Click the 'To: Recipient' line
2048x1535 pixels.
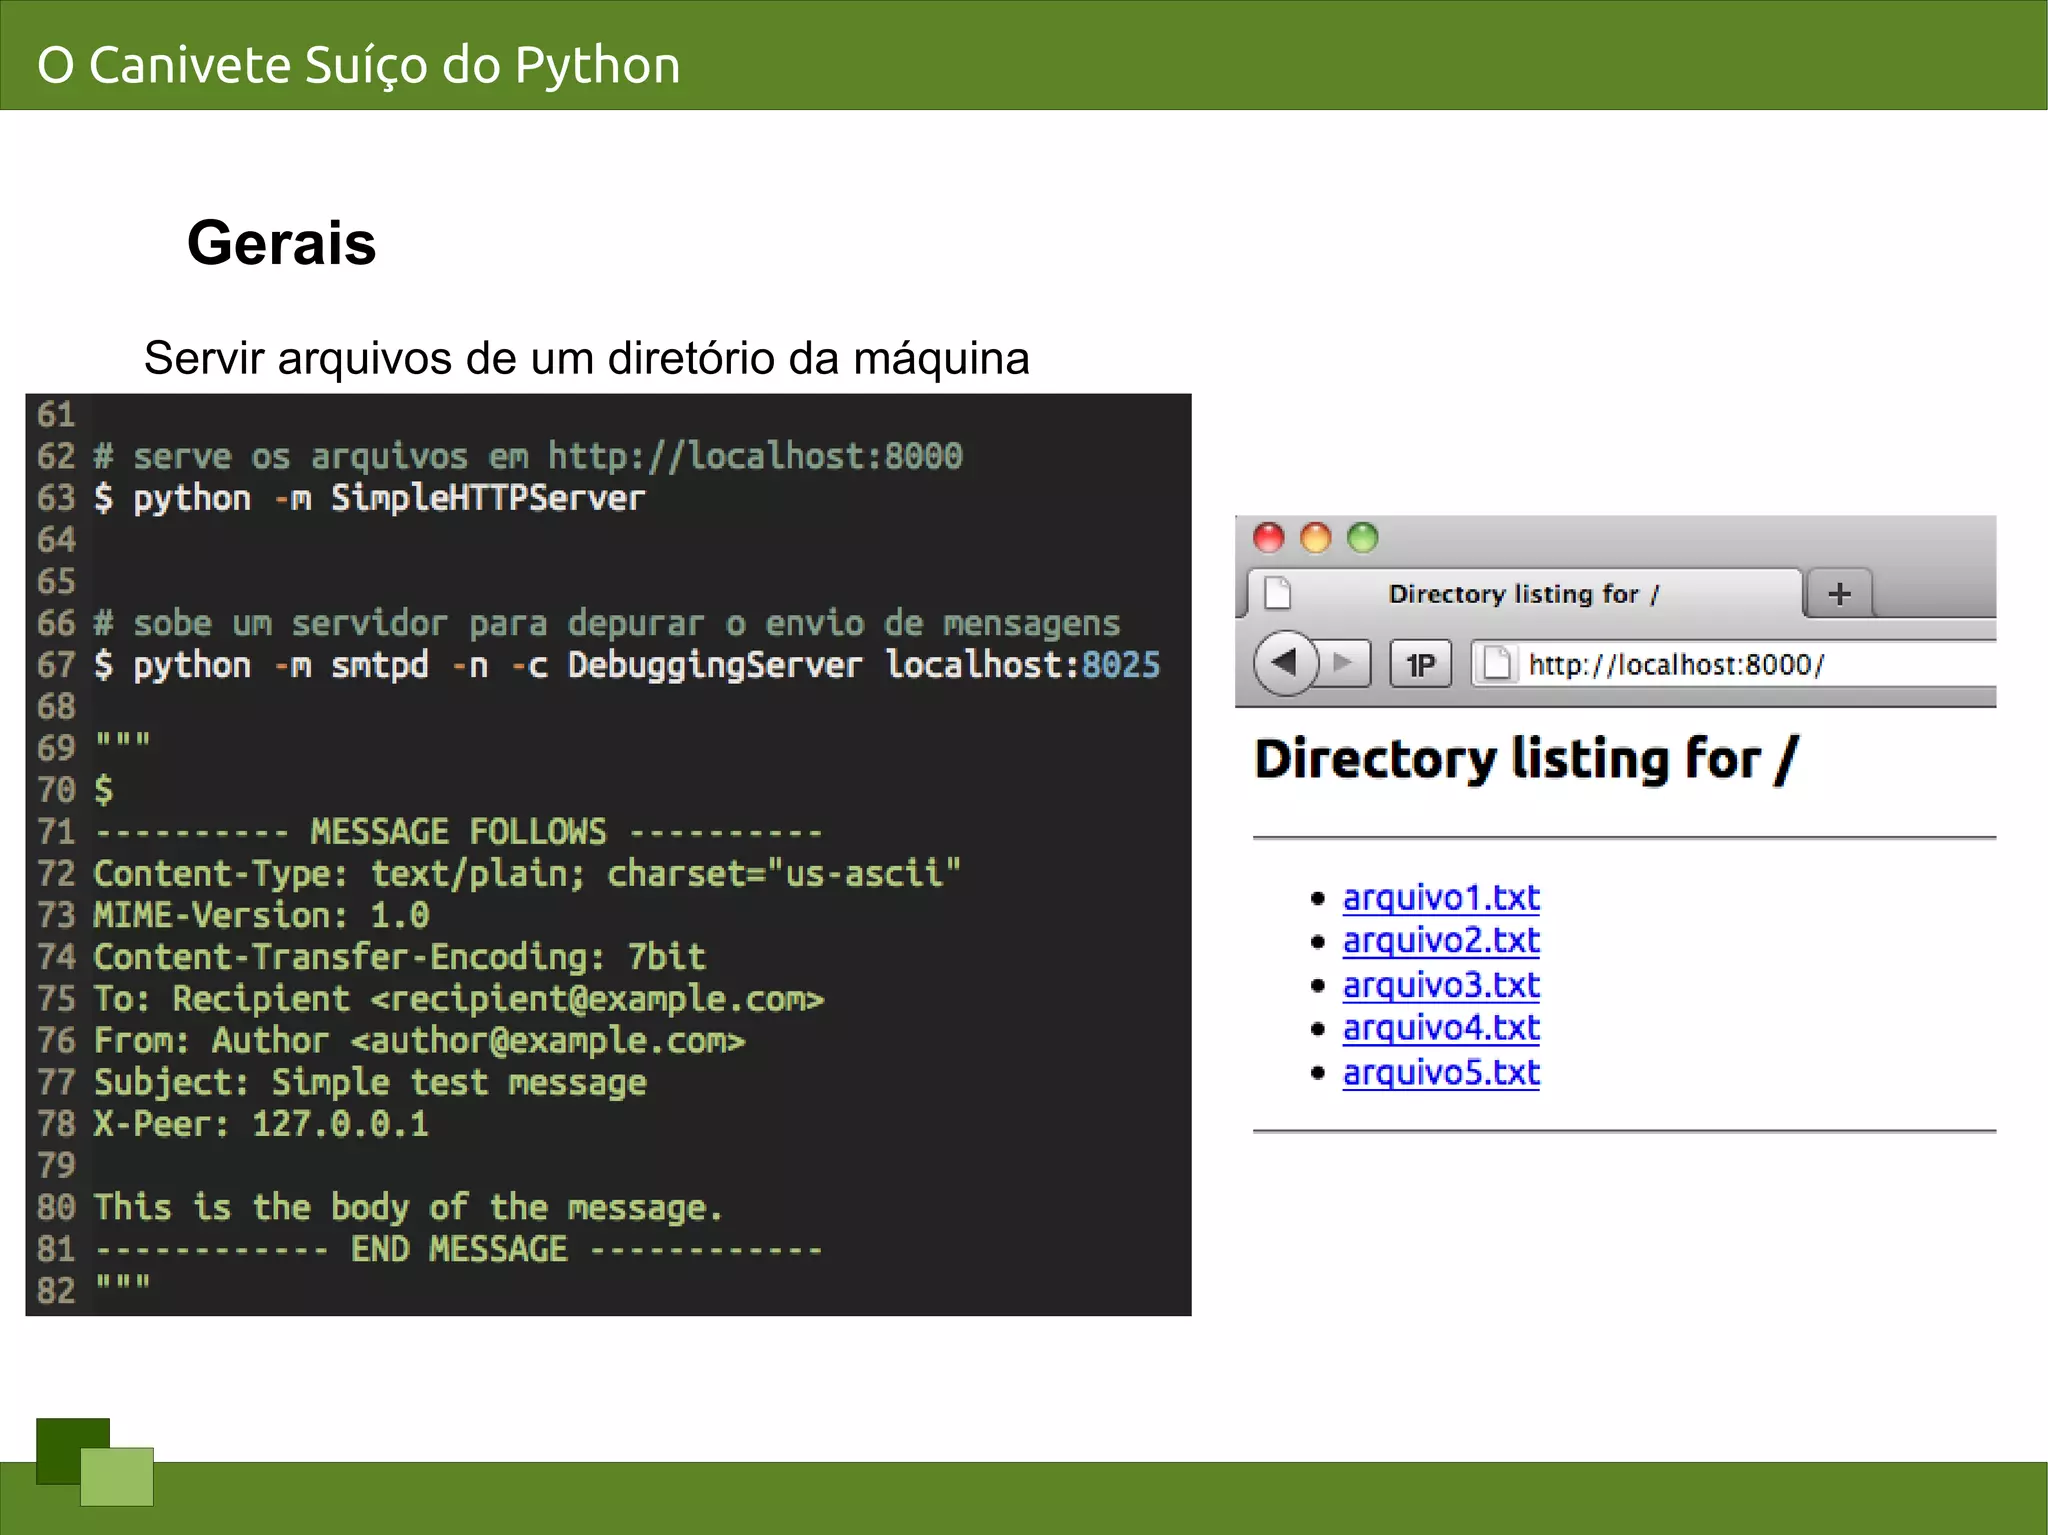[459, 999]
